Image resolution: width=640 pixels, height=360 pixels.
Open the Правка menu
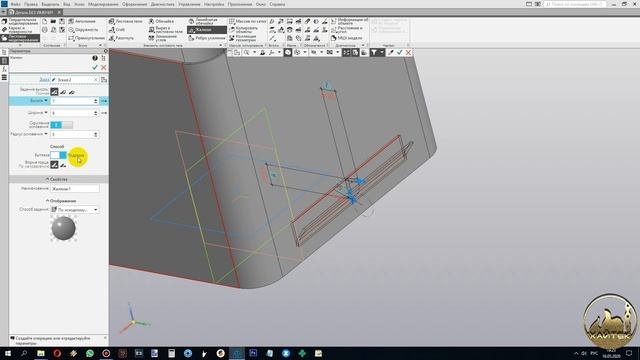[x=31, y=4]
